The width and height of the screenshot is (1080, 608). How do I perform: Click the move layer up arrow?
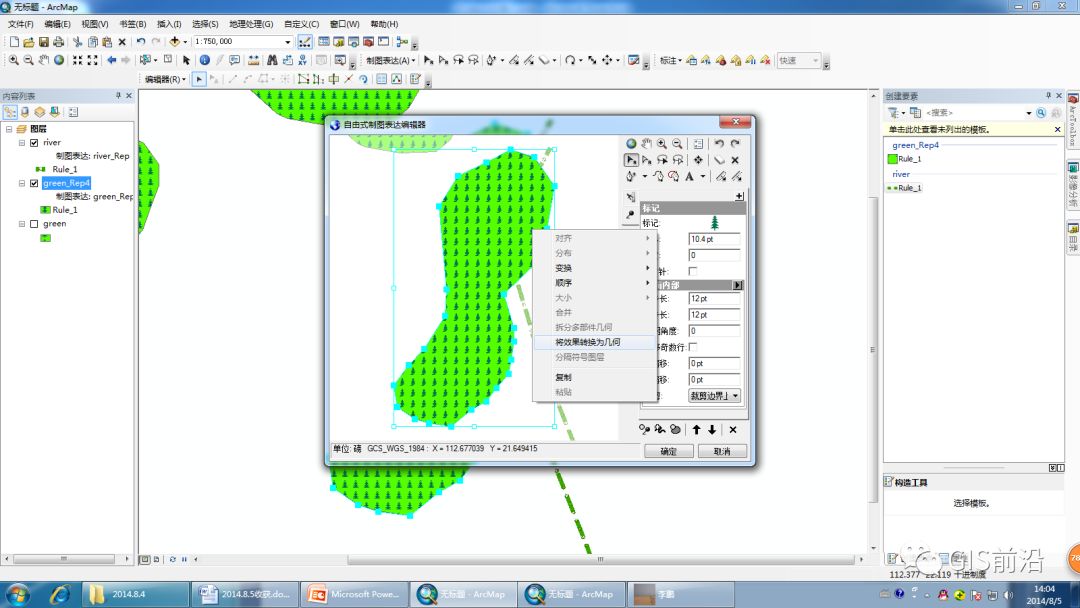pyautogui.click(x=696, y=430)
